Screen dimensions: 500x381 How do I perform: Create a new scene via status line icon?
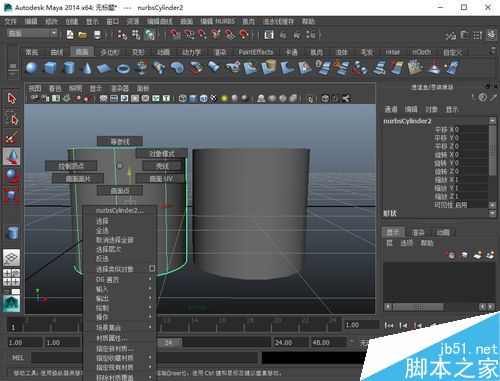(x=70, y=34)
